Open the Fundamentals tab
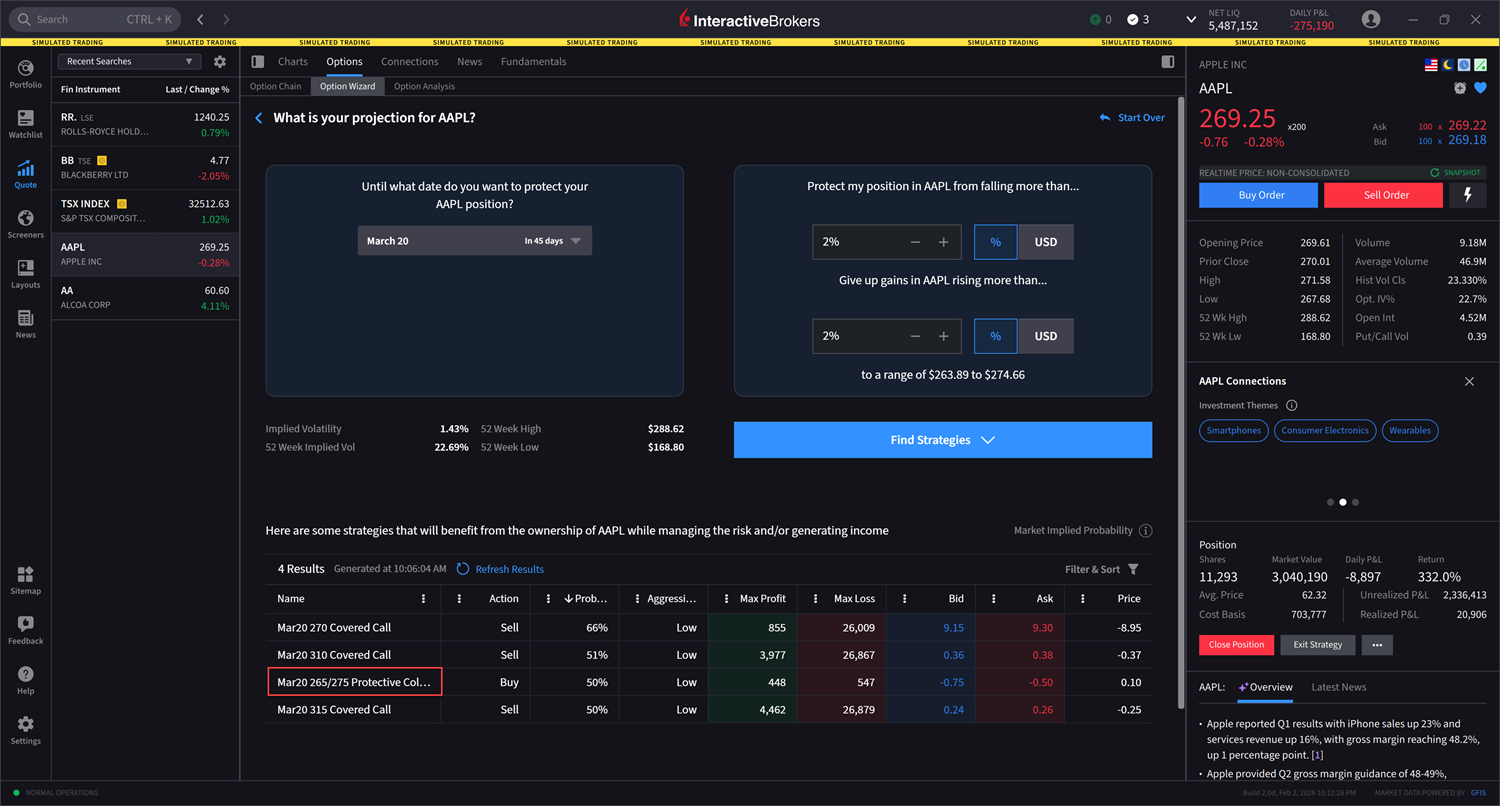Image resolution: width=1500 pixels, height=806 pixels. coord(533,62)
